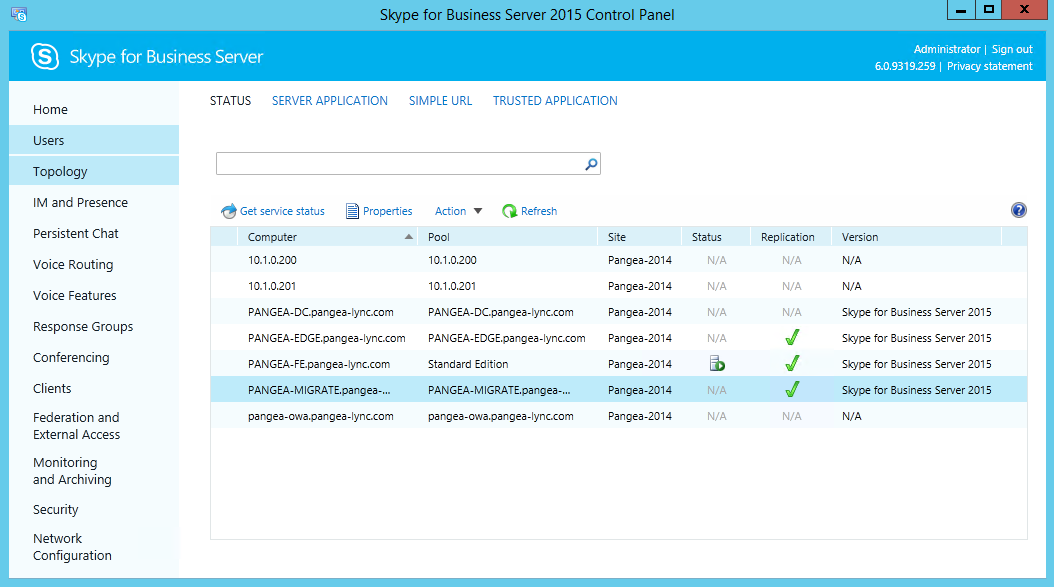Select the 10.1.0.201 computer row
The height and width of the screenshot is (587, 1054).
coord(618,286)
